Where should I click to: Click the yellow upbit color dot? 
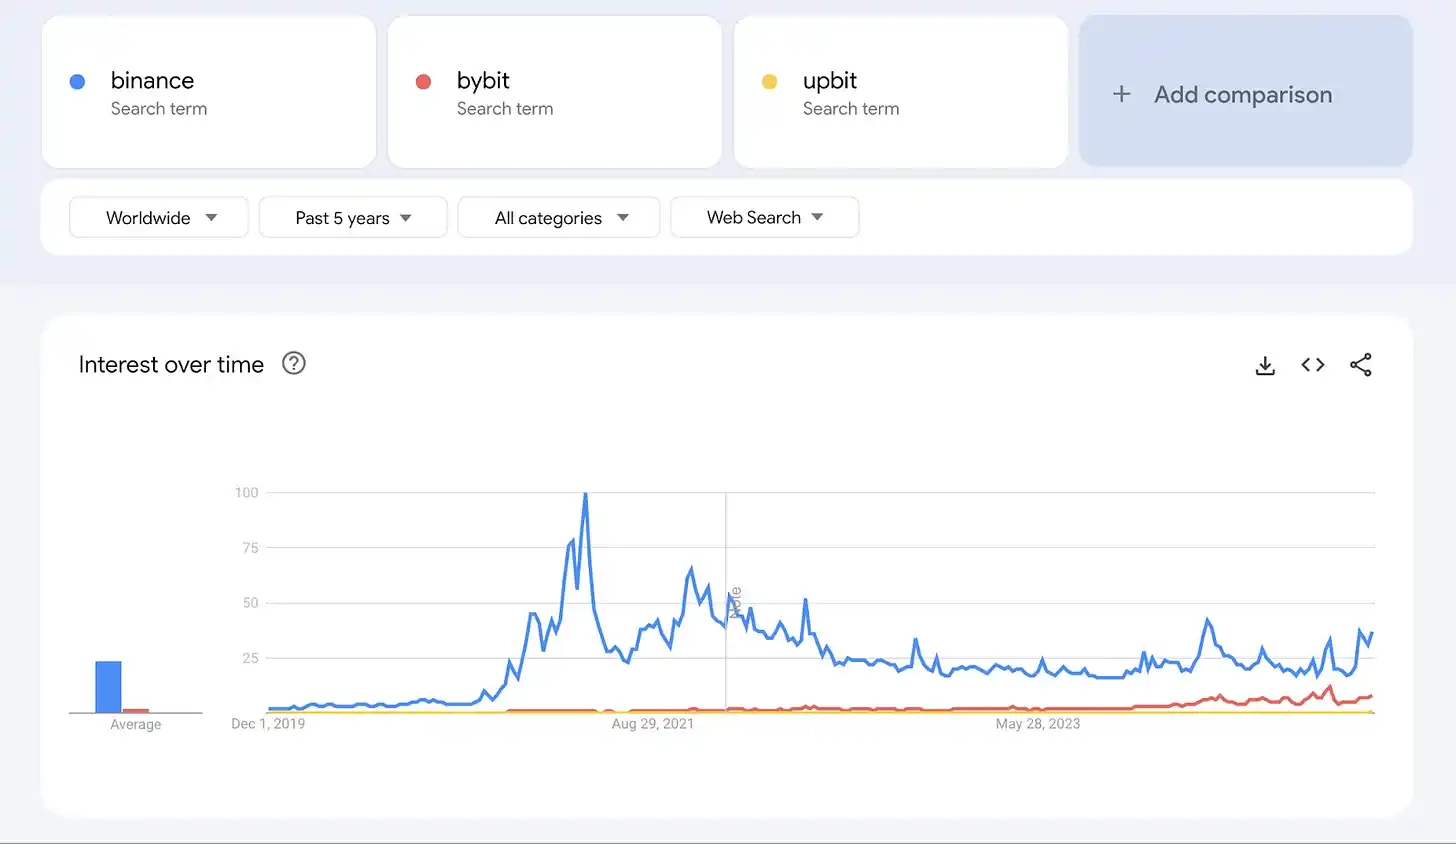click(769, 82)
